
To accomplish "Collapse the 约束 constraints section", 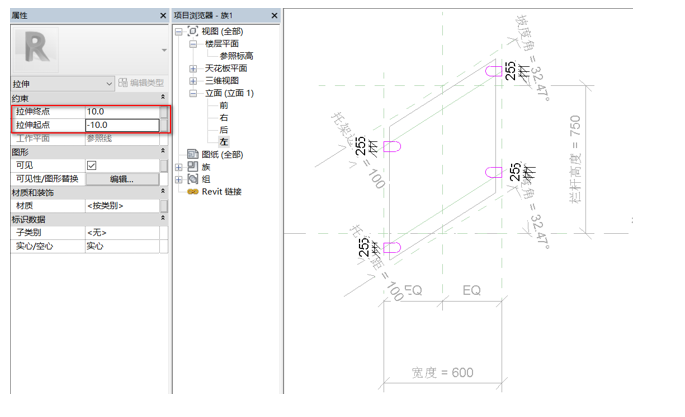I will (x=163, y=97).
